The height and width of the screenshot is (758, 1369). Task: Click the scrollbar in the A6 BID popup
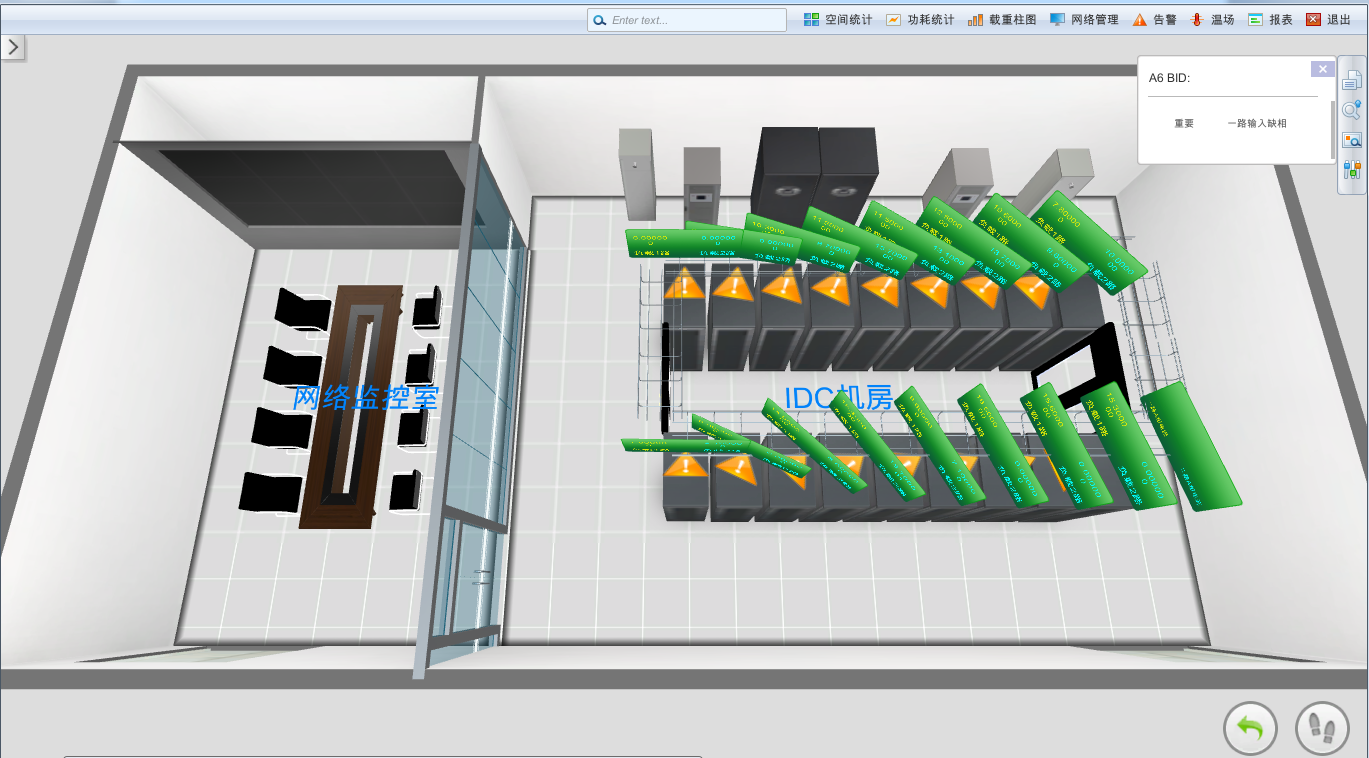point(1332,128)
